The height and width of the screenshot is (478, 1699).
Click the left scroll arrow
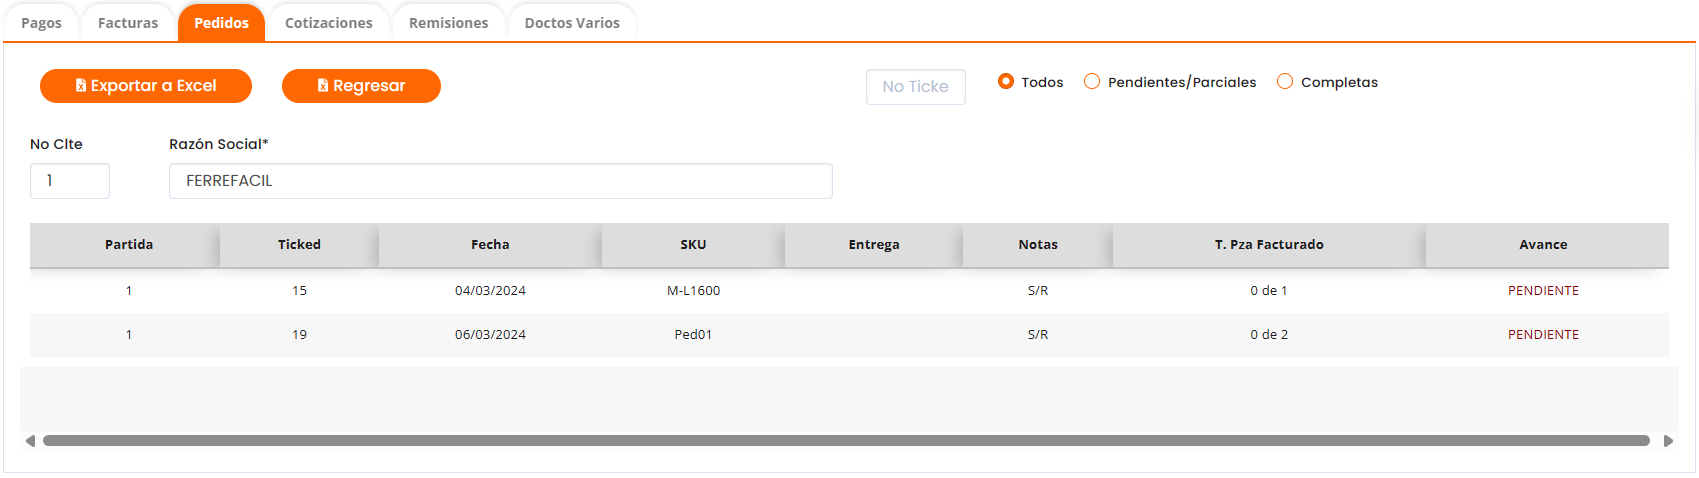30,441
